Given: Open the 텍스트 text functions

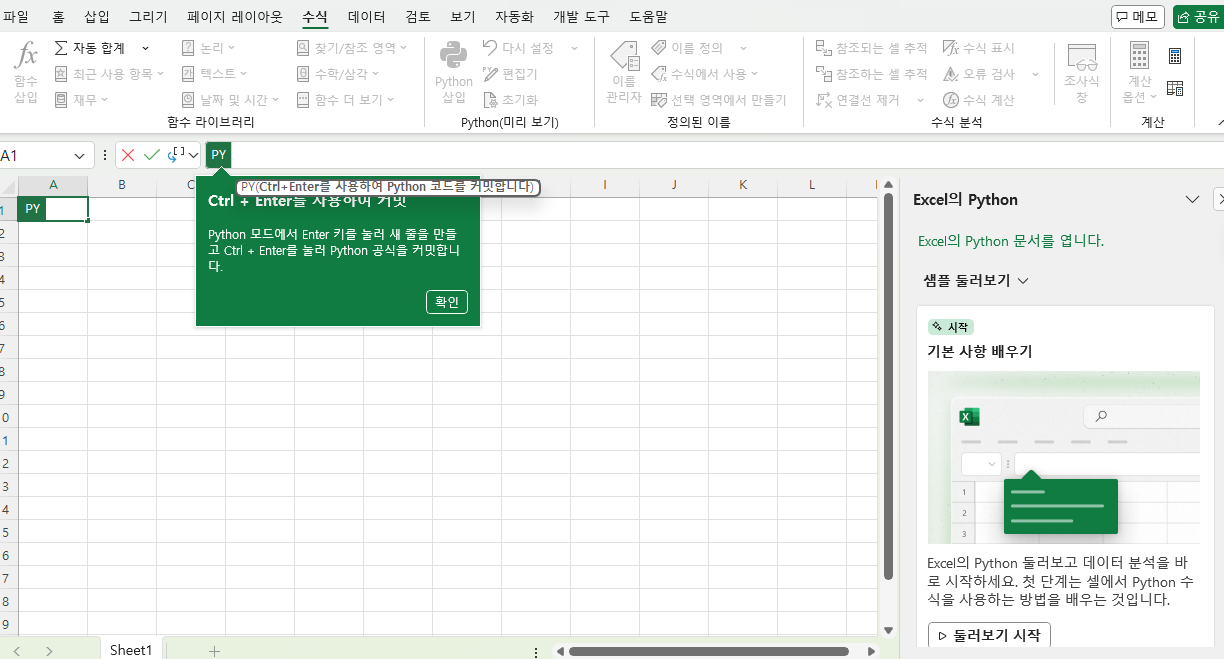Looking at the screenshot, I should pos(214,74).
